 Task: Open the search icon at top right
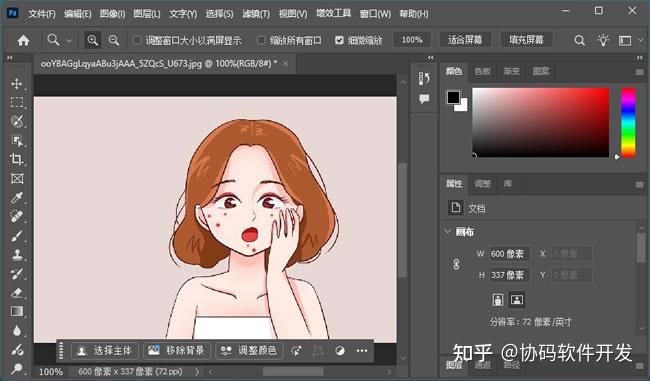[580, 40]
